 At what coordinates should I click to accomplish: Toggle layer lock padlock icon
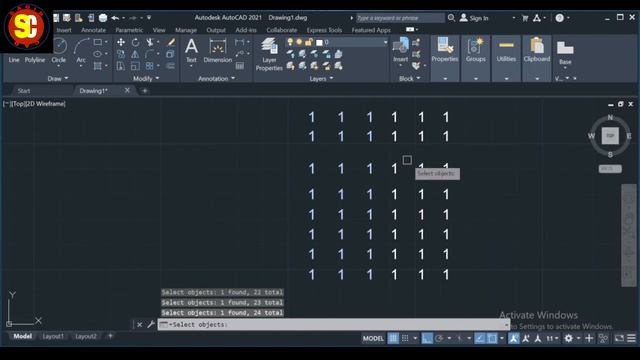pyautogui.click(x=309, y=42)
